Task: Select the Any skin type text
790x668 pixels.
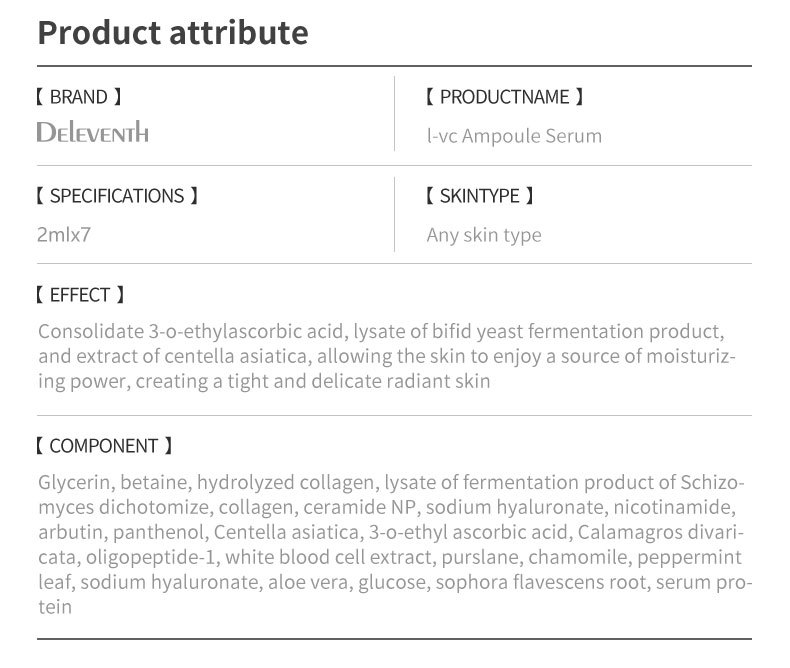Action: pyautogui.click(x=484, y=235)
